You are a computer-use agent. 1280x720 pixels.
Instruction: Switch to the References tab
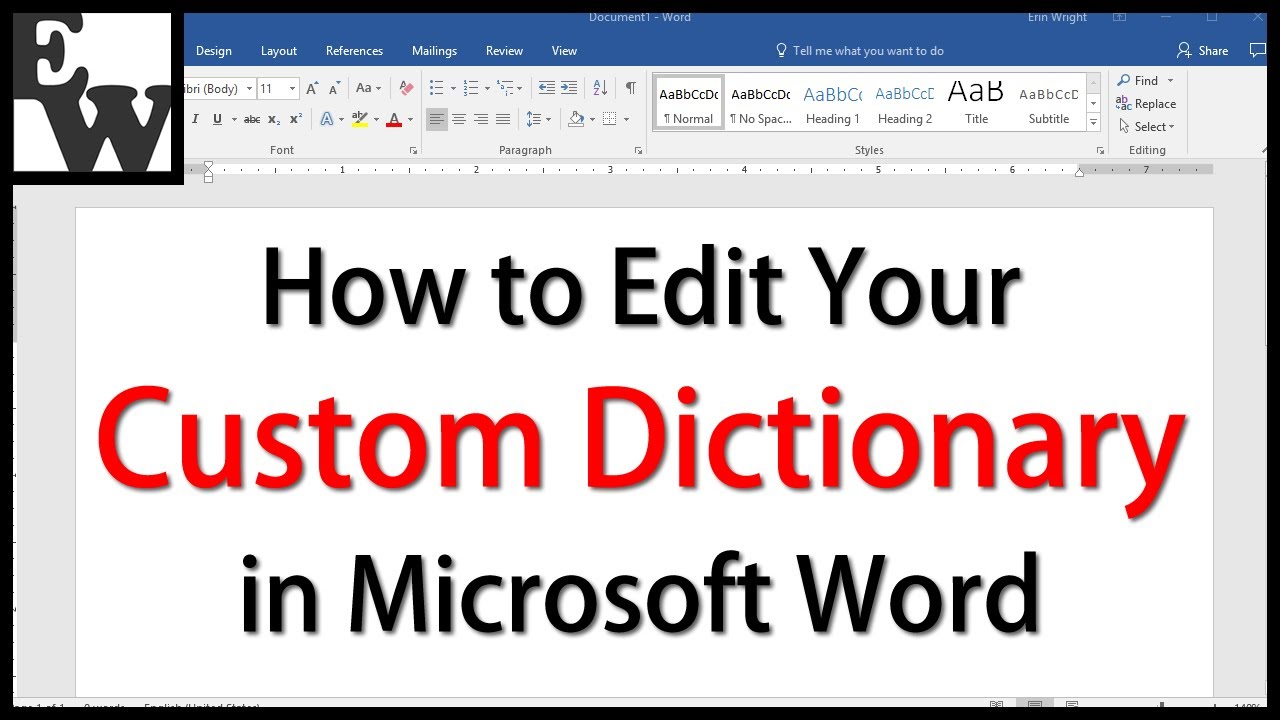point(354,51)
